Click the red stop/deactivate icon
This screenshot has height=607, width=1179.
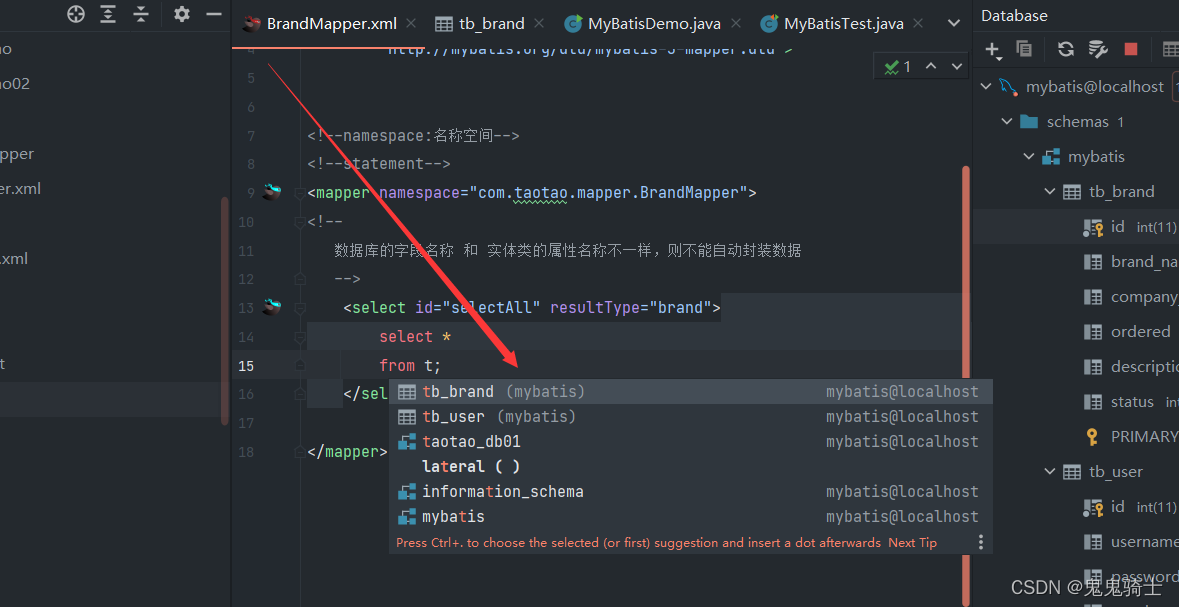coord(1131,49)
